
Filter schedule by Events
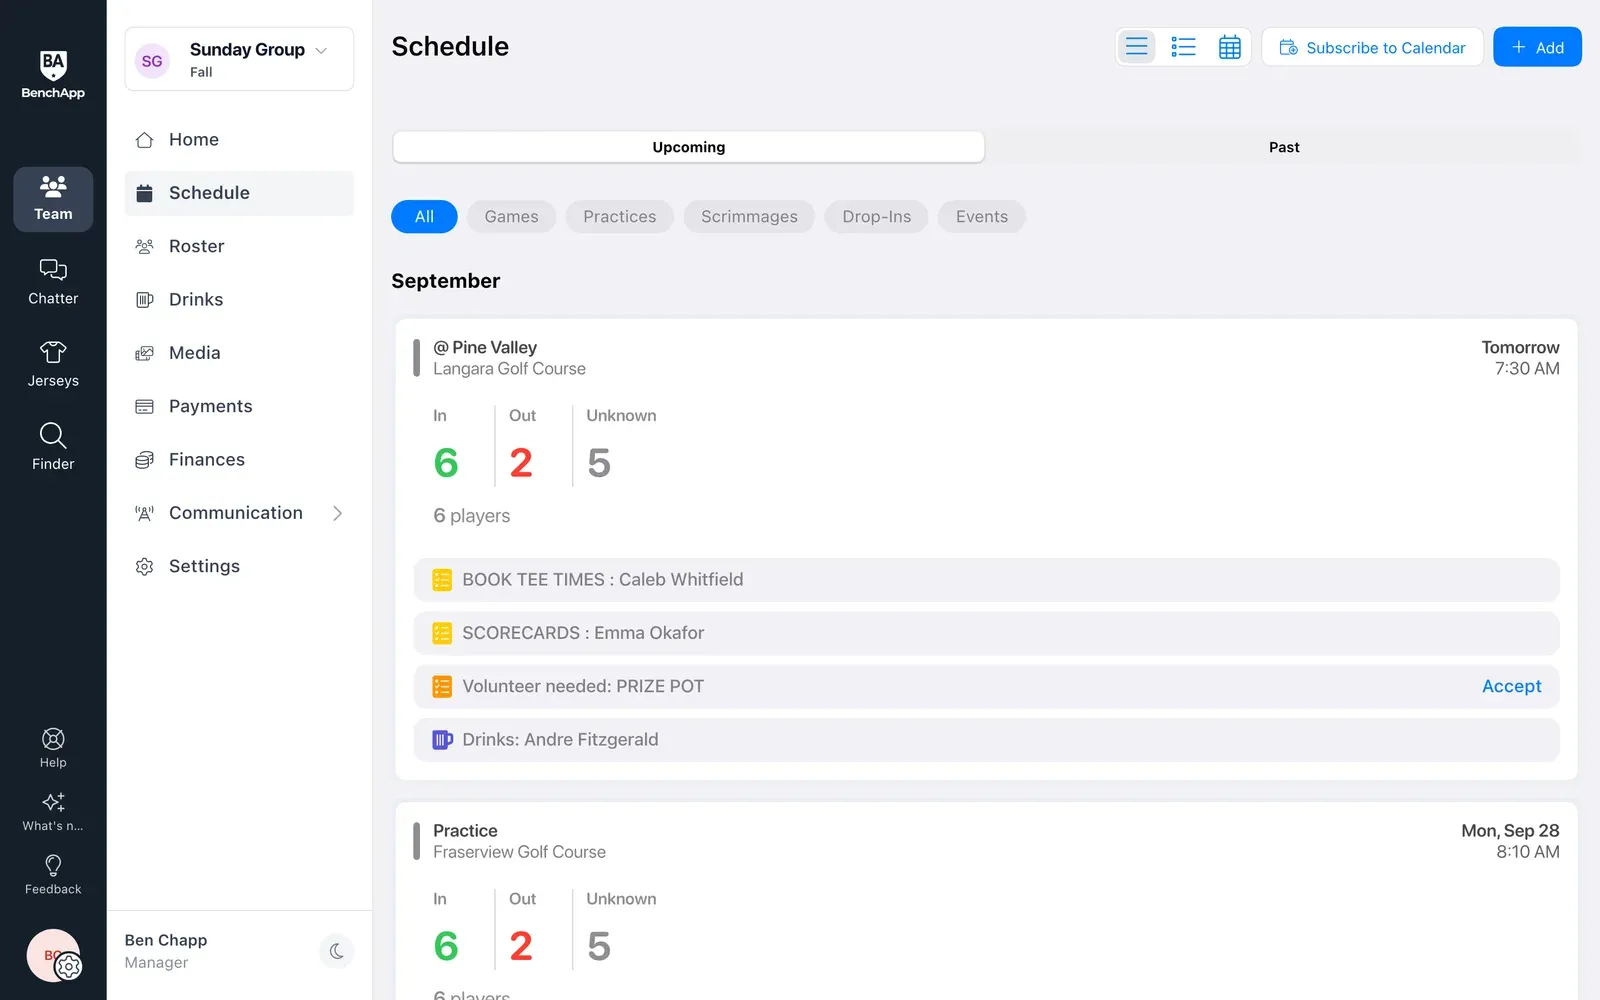(981, 217)
